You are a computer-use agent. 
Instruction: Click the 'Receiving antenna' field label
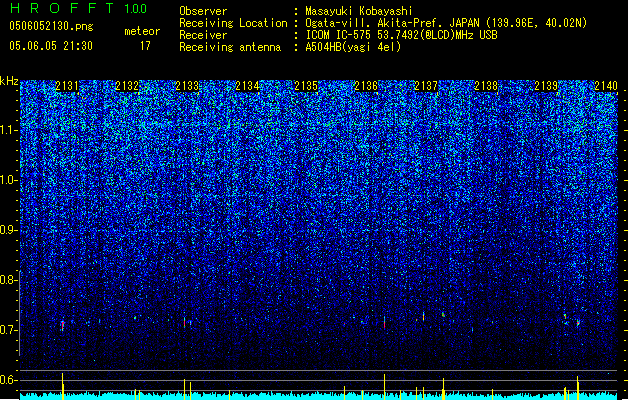tap(230, 47)
